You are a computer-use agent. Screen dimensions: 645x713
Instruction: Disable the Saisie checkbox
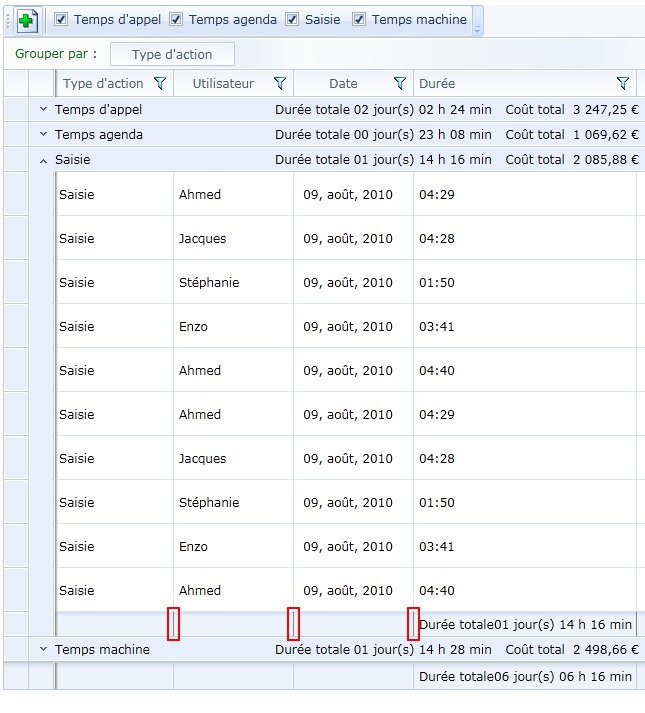[x=292, y=19]
